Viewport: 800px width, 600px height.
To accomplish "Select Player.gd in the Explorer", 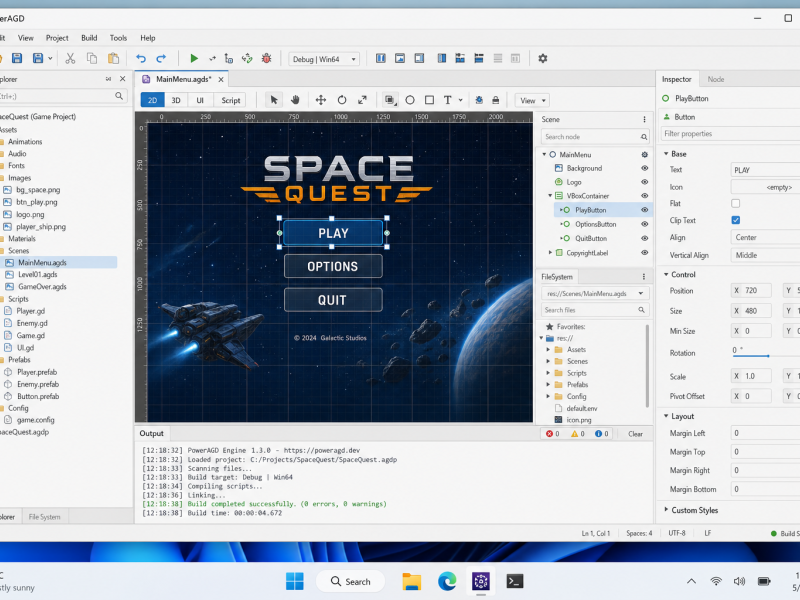I will pos(31,311).
